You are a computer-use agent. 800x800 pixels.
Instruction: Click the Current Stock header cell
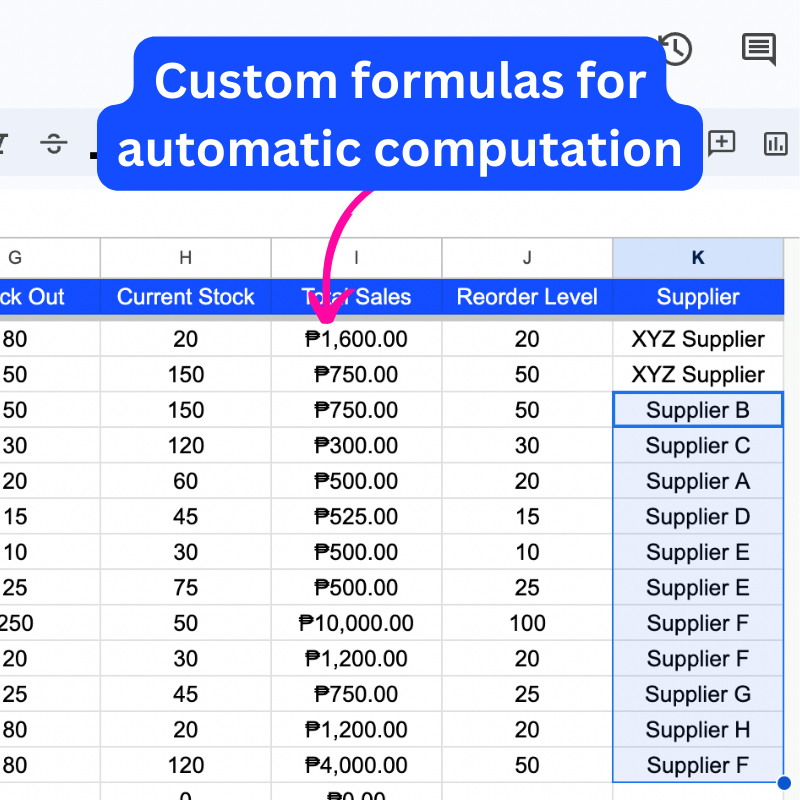(185, 297)
